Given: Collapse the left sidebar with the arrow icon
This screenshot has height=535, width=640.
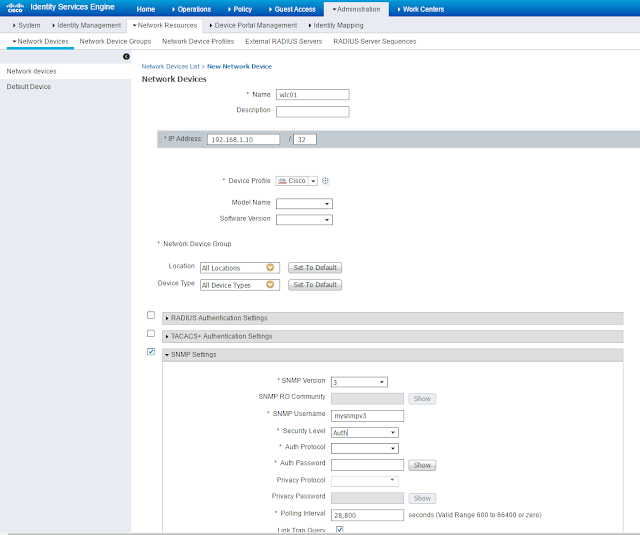Looking at the screenshot, I should (x=126, y=57).
